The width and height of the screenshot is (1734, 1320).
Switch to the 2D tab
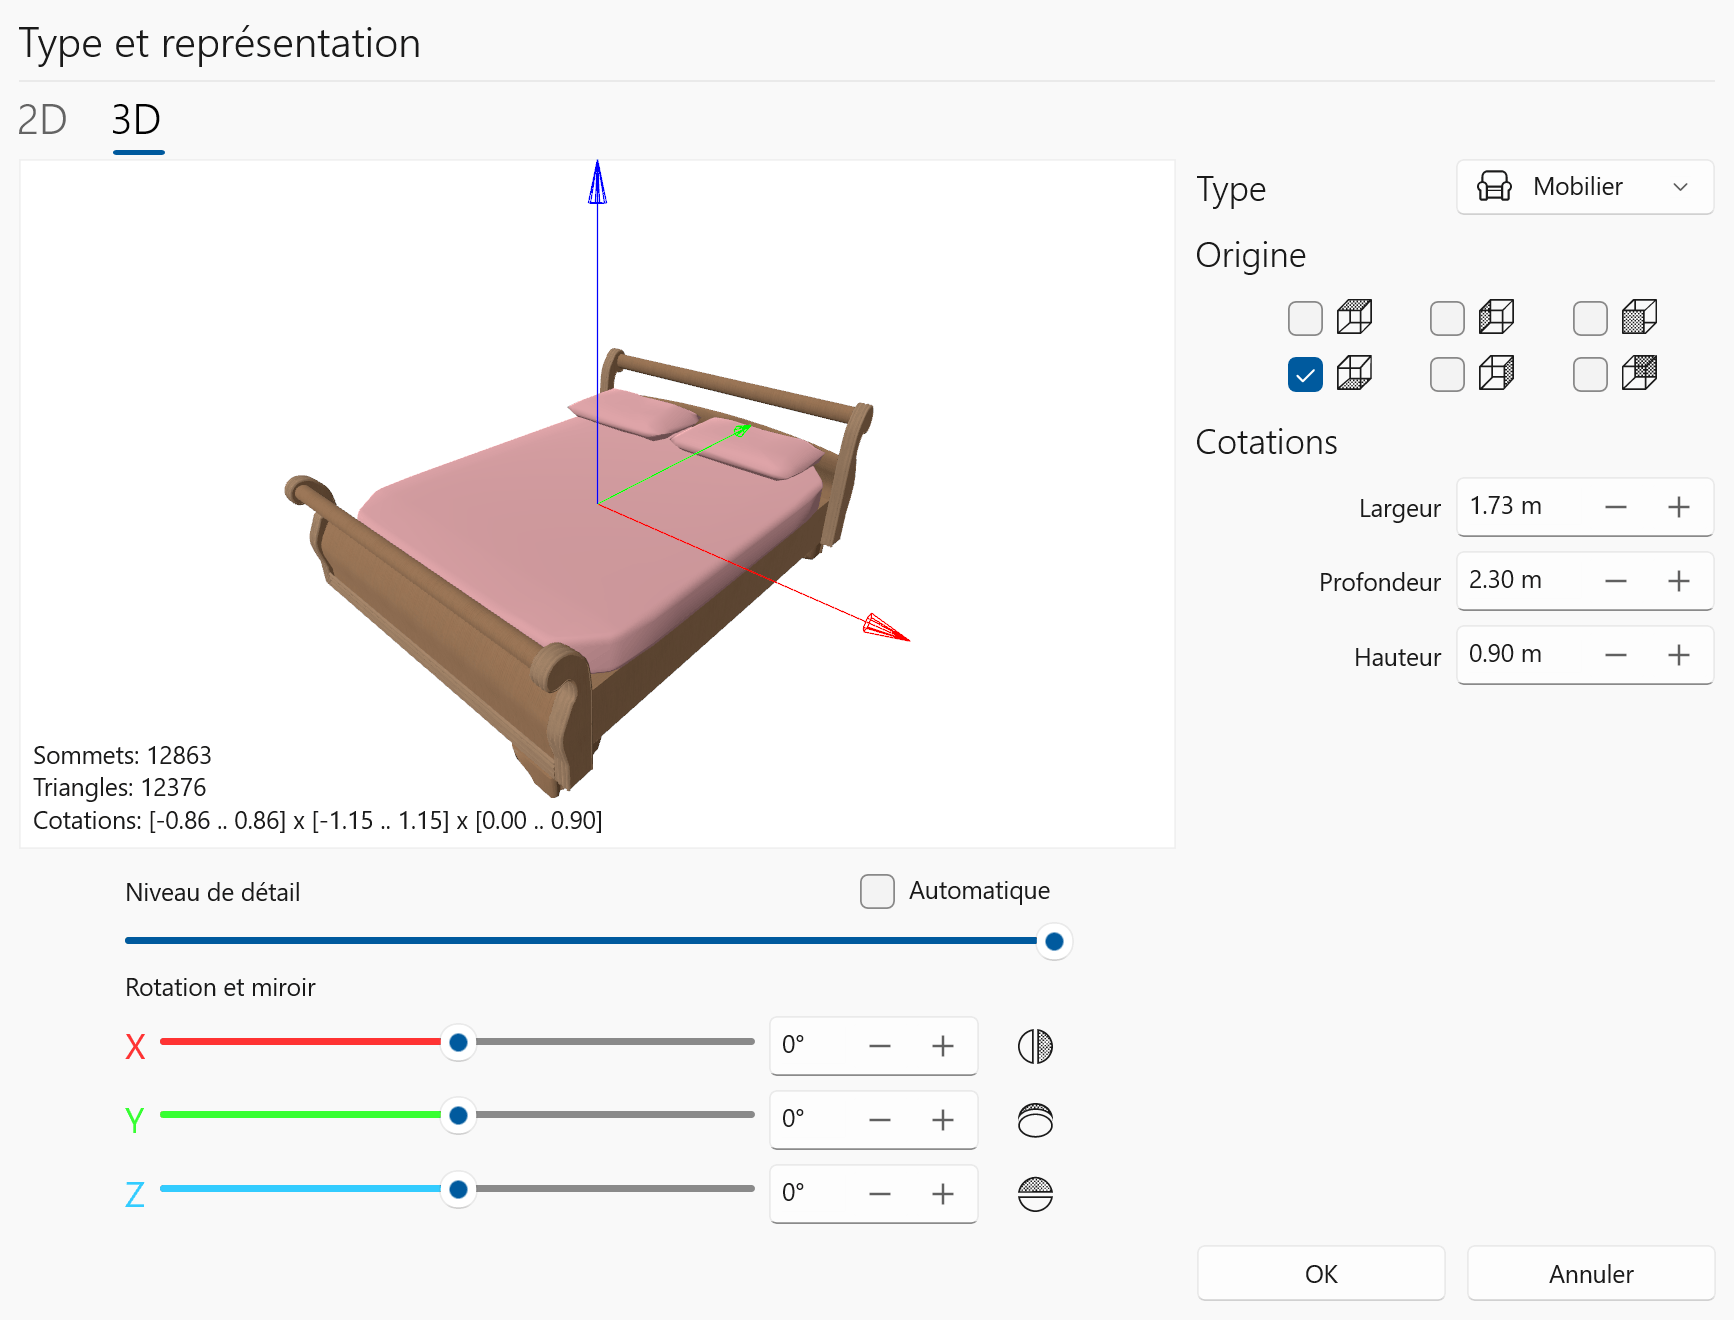point(42,120)
